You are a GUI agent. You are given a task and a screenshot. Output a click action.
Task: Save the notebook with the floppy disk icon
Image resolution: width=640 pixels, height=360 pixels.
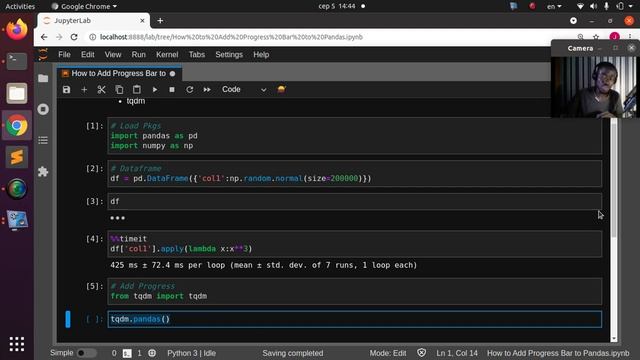coord(67,89)
